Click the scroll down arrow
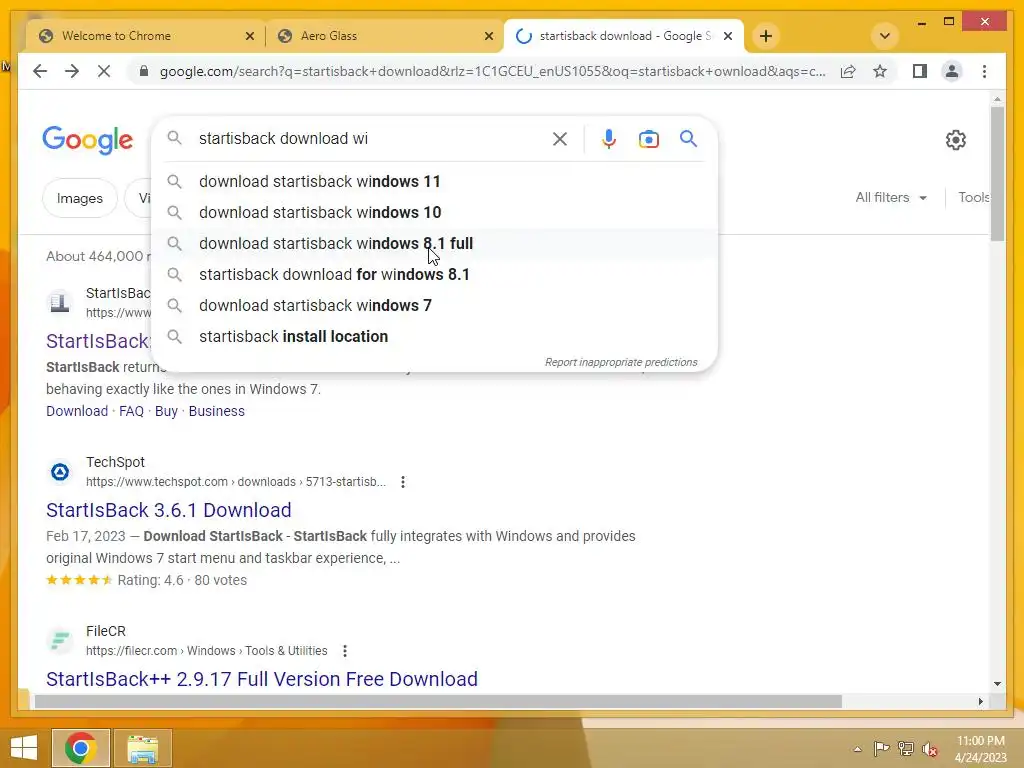 pos(997,684)
